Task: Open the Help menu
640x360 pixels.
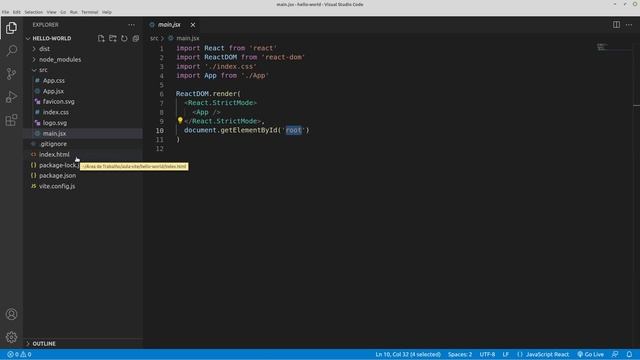Action: pyautogui.click(x=107, y=12)
